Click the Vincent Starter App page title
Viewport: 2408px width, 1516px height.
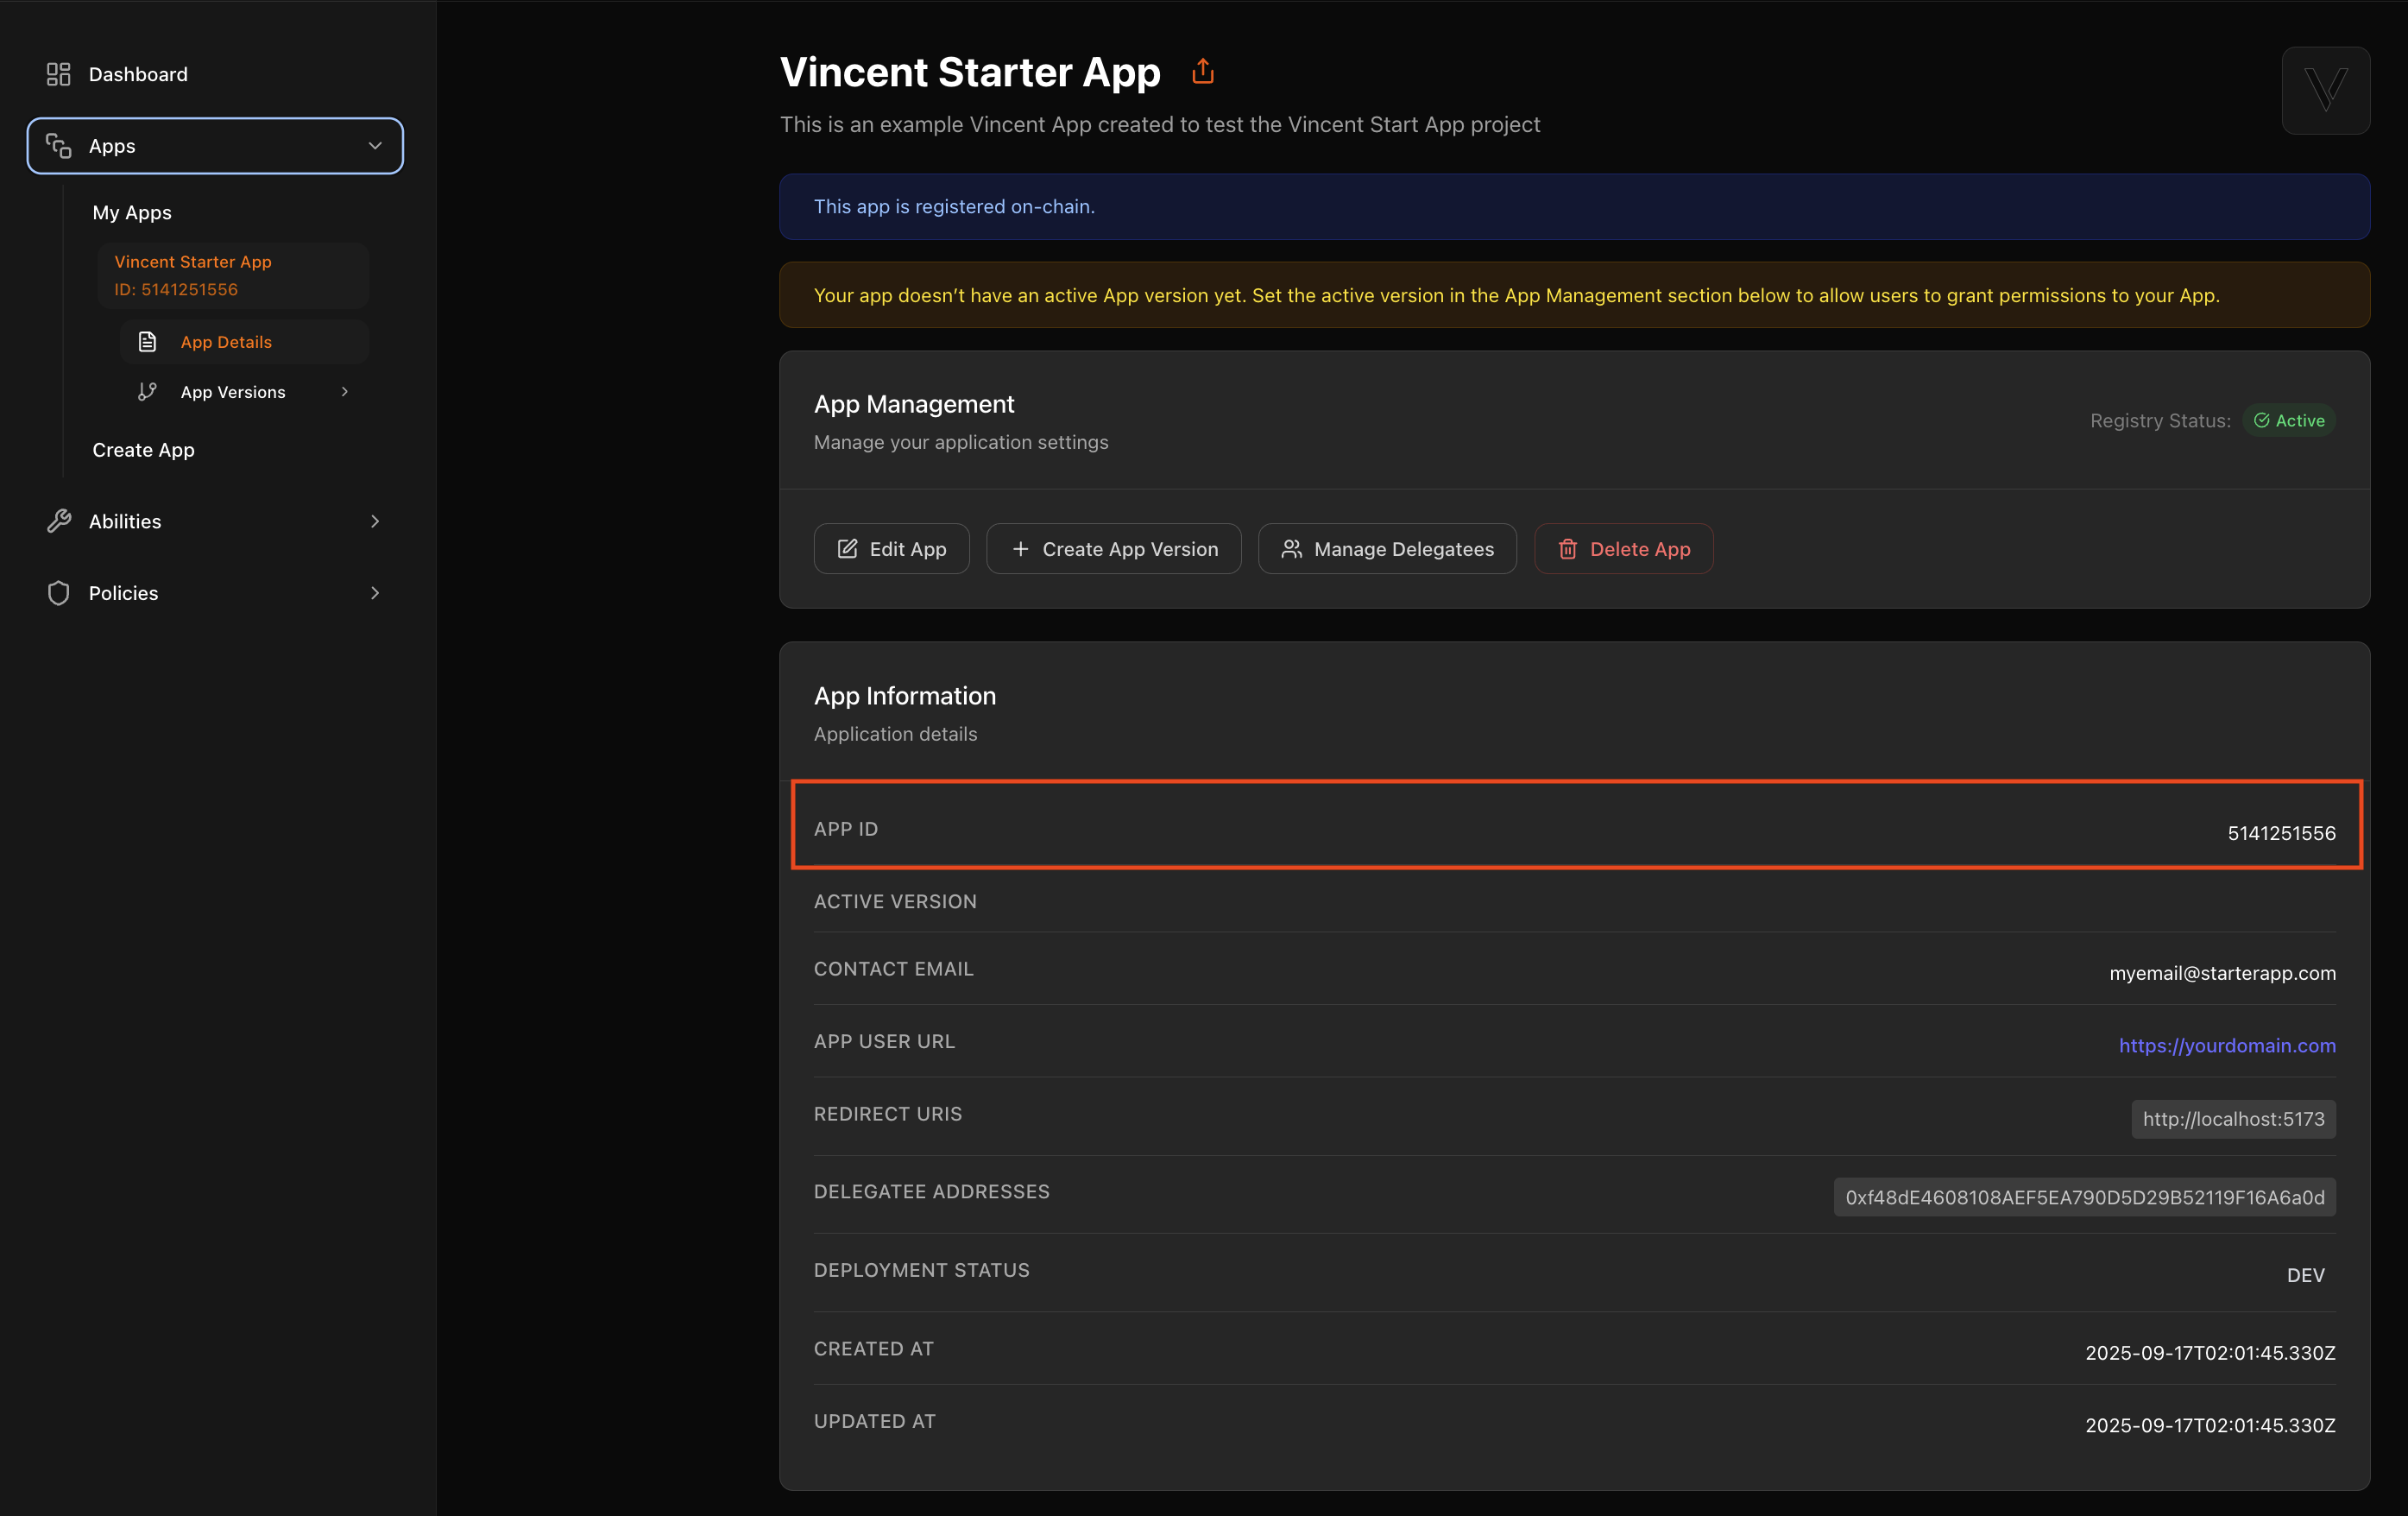click(x=970, y=72)
